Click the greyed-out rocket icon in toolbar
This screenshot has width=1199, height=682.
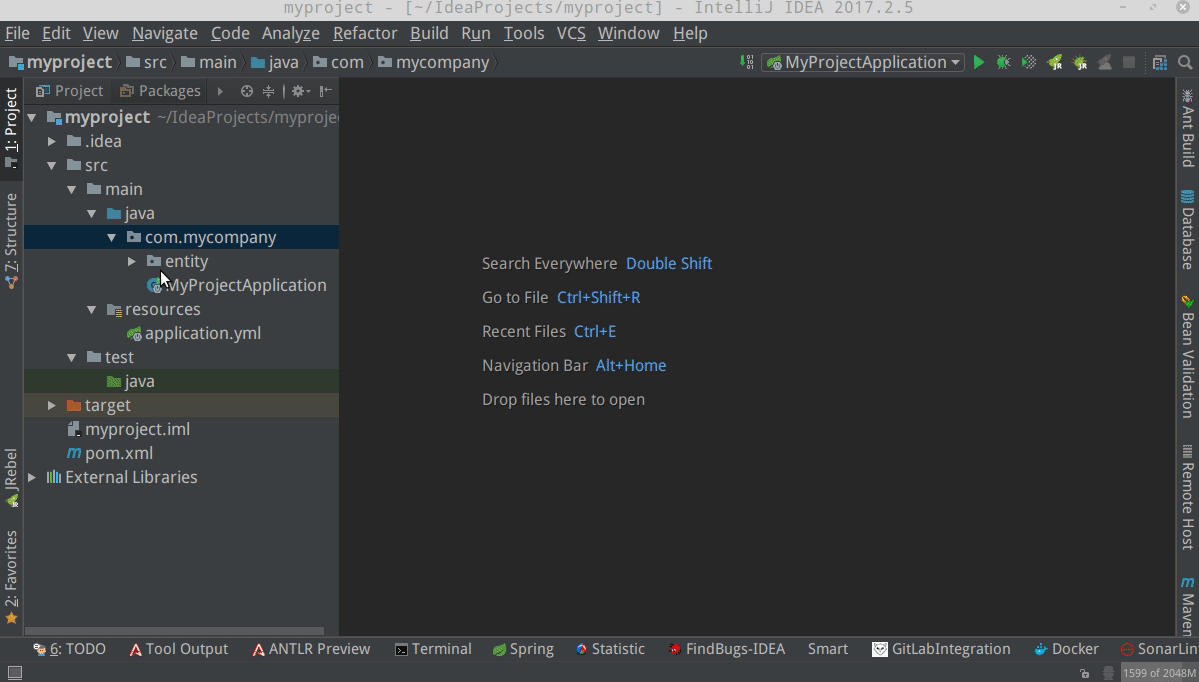[x=1104, y=63]
